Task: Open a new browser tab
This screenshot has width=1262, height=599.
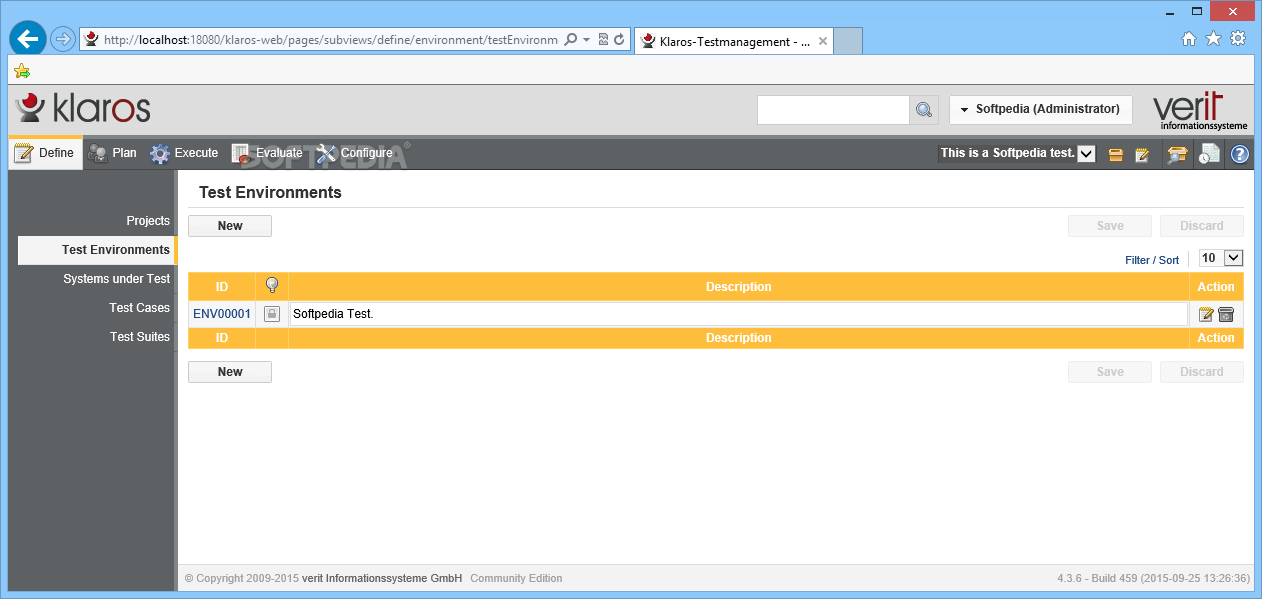Action: tap(848, 41)
